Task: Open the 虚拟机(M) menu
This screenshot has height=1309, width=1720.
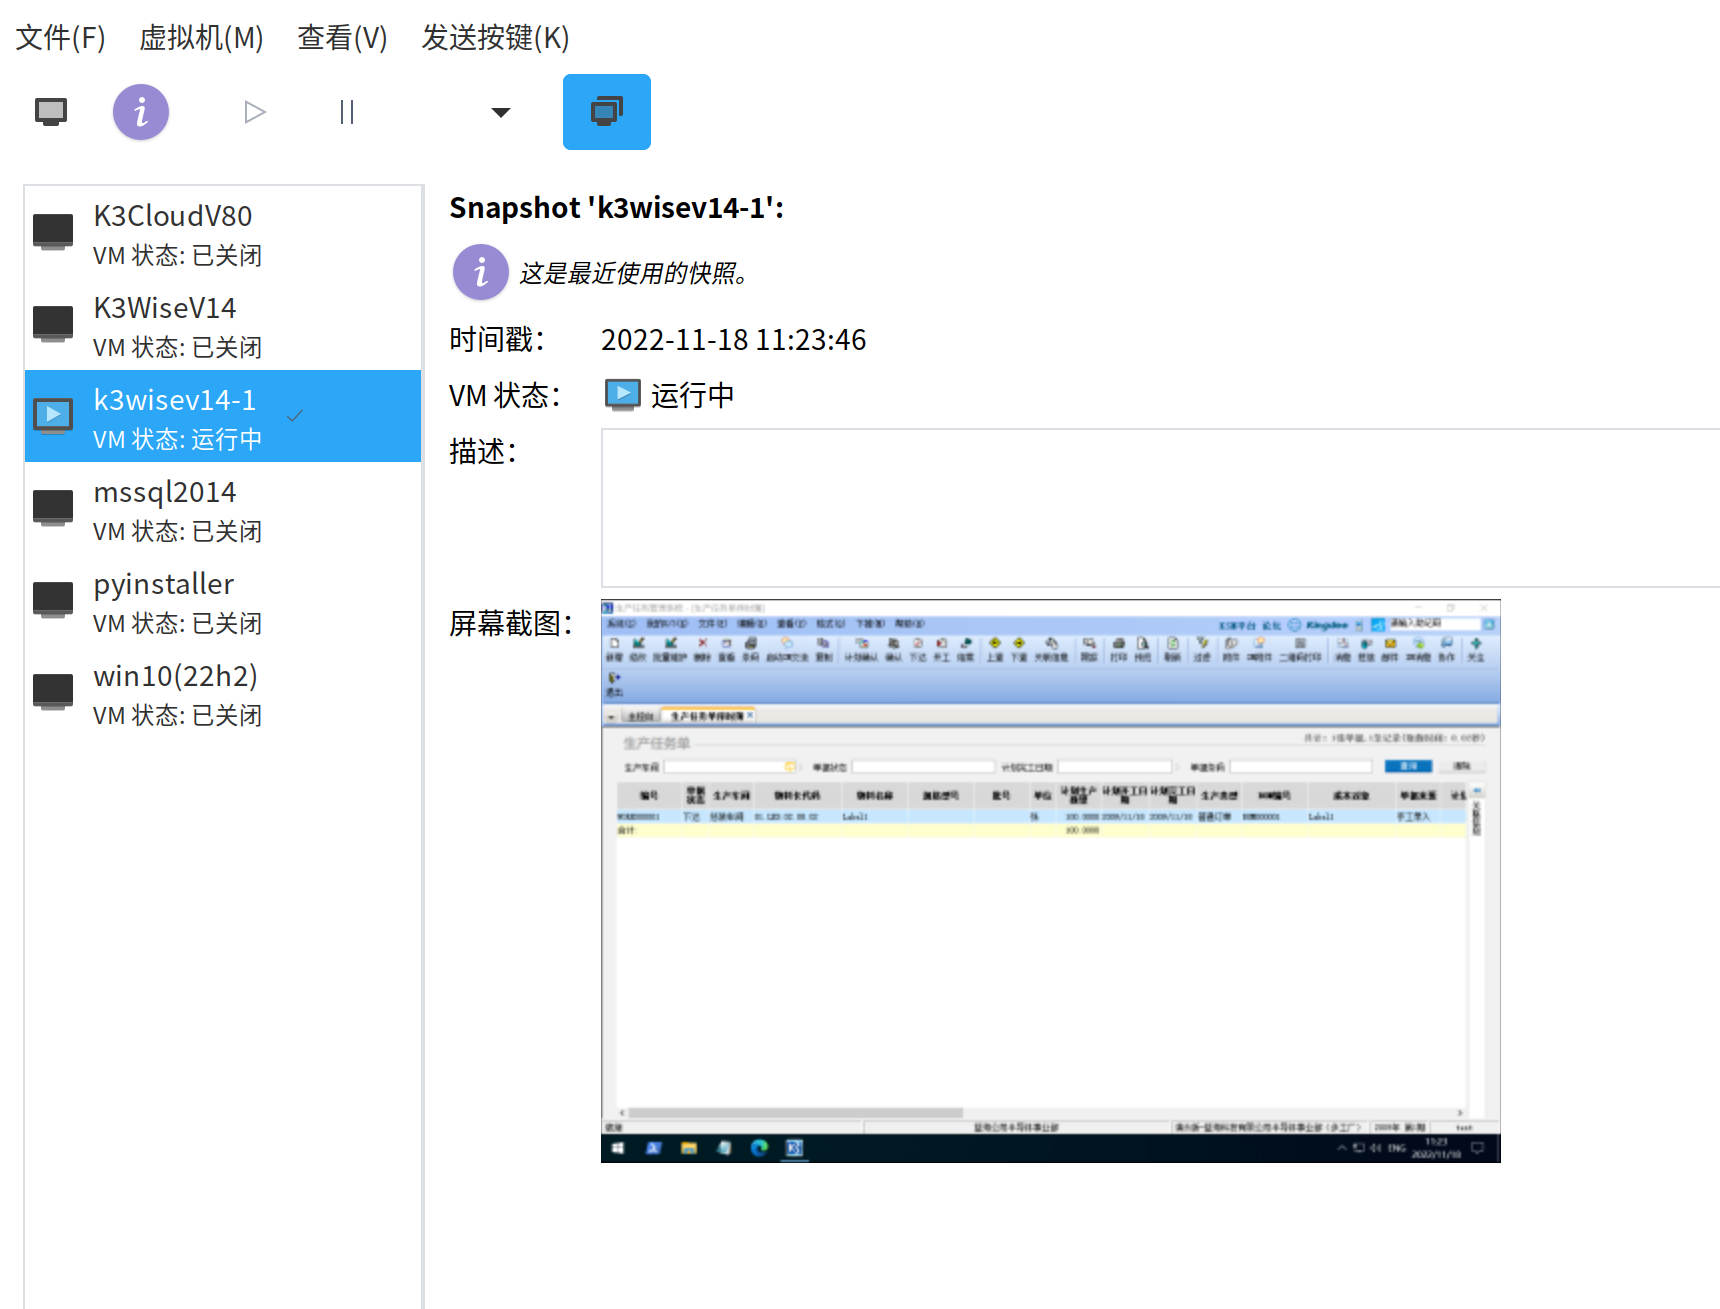Action: (201, 38)
